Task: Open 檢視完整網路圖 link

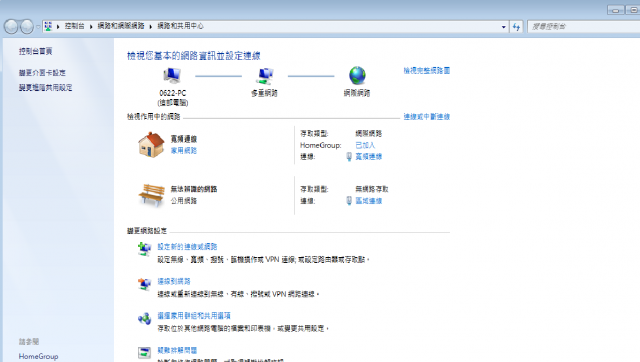Action: tap(427, 71)
